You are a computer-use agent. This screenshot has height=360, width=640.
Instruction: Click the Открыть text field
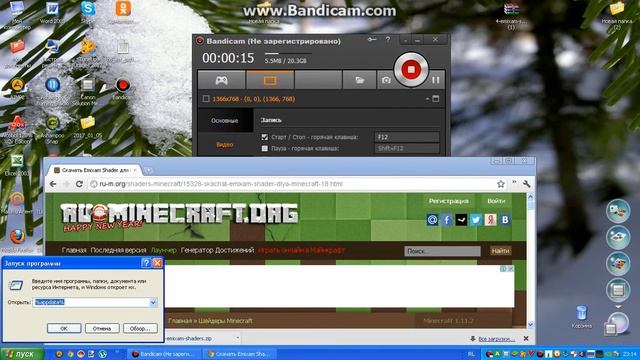click(x=91, y=302)
